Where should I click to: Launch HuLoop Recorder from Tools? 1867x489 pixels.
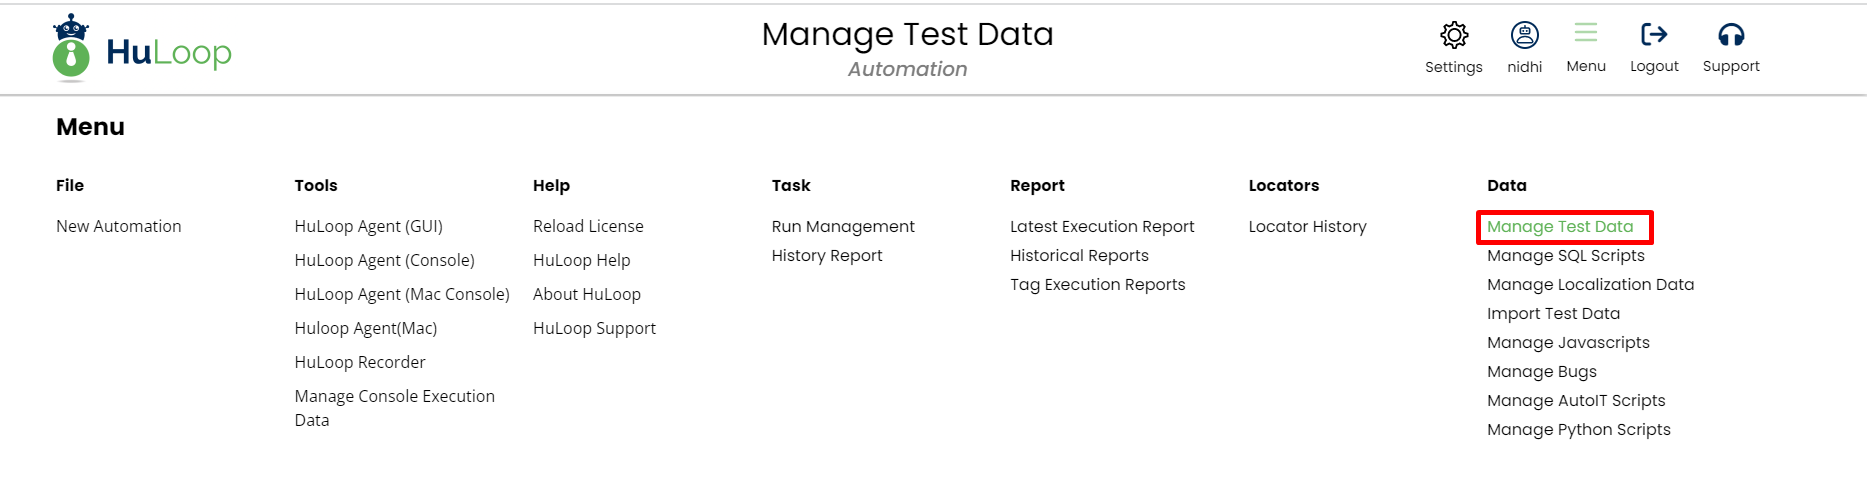pyautogui.click(x=360, y=362)
